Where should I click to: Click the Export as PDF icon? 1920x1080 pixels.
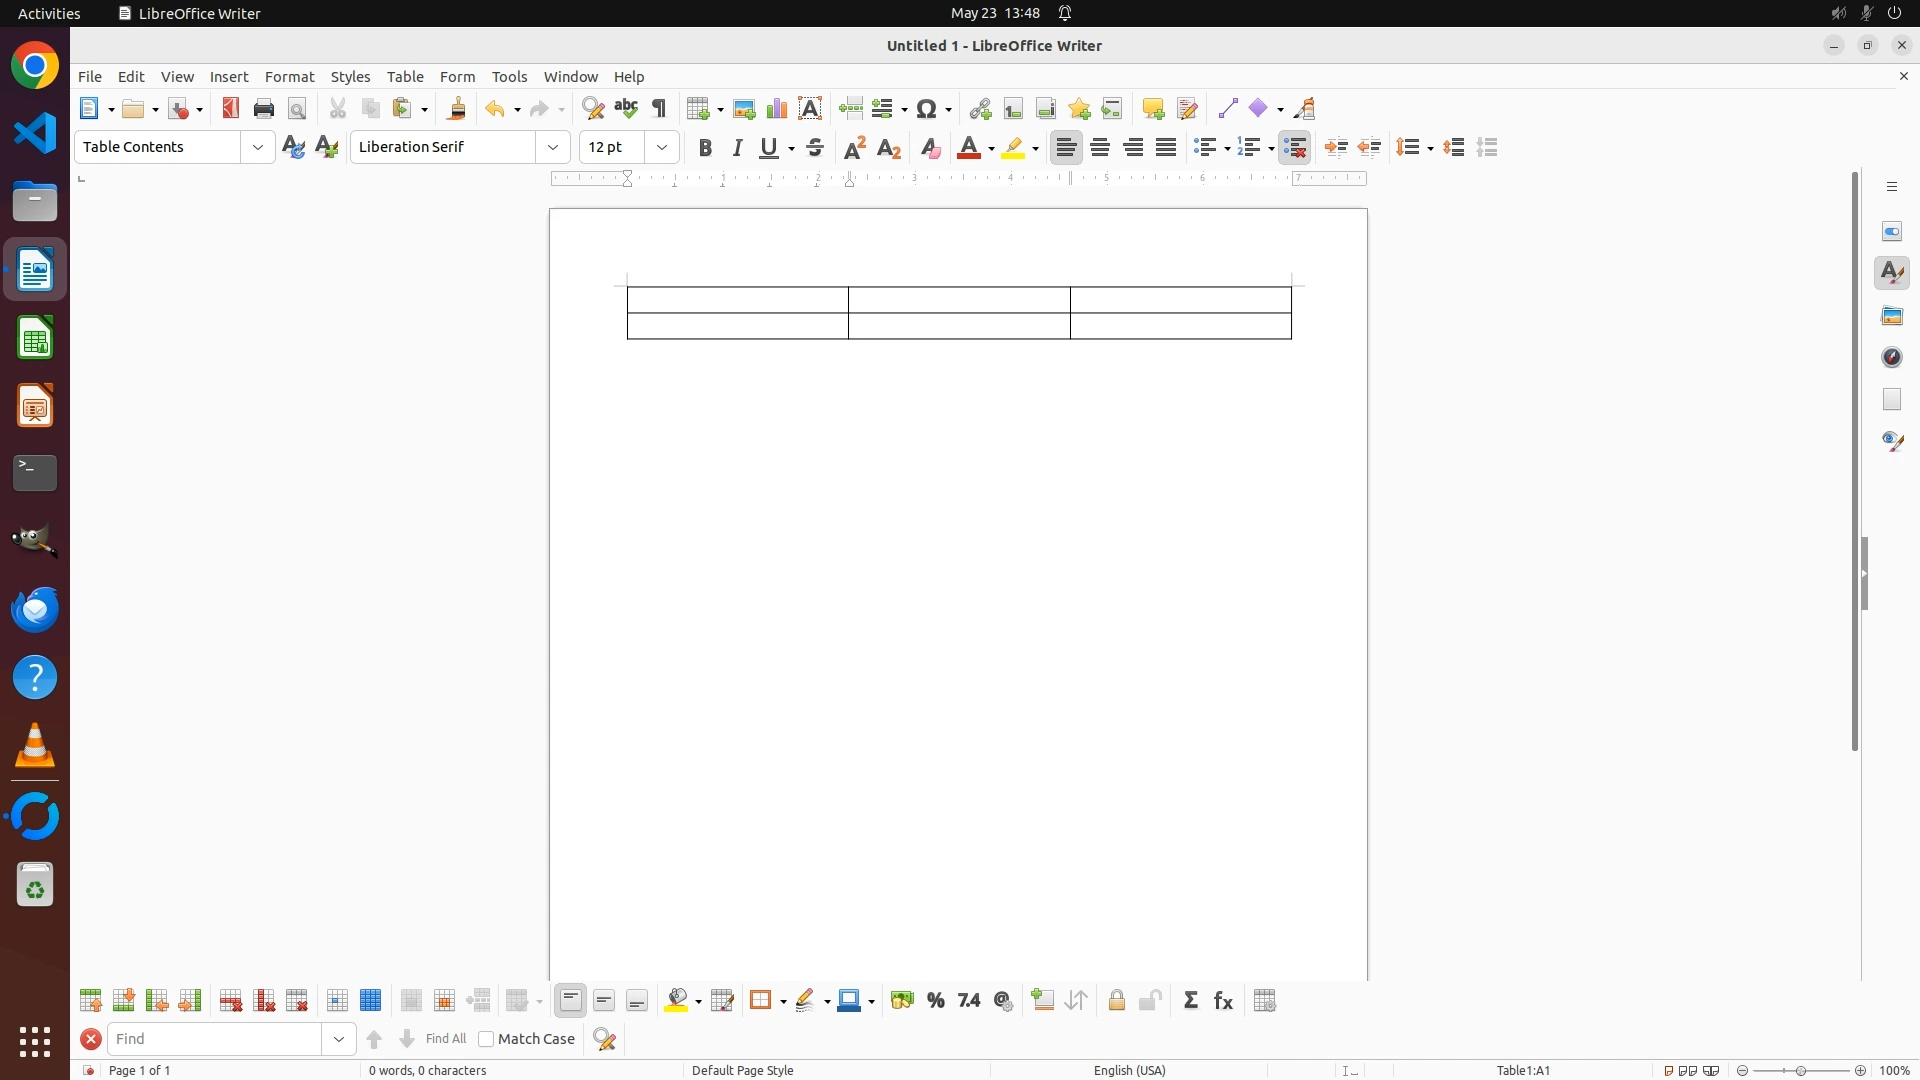tap(231, 108)
